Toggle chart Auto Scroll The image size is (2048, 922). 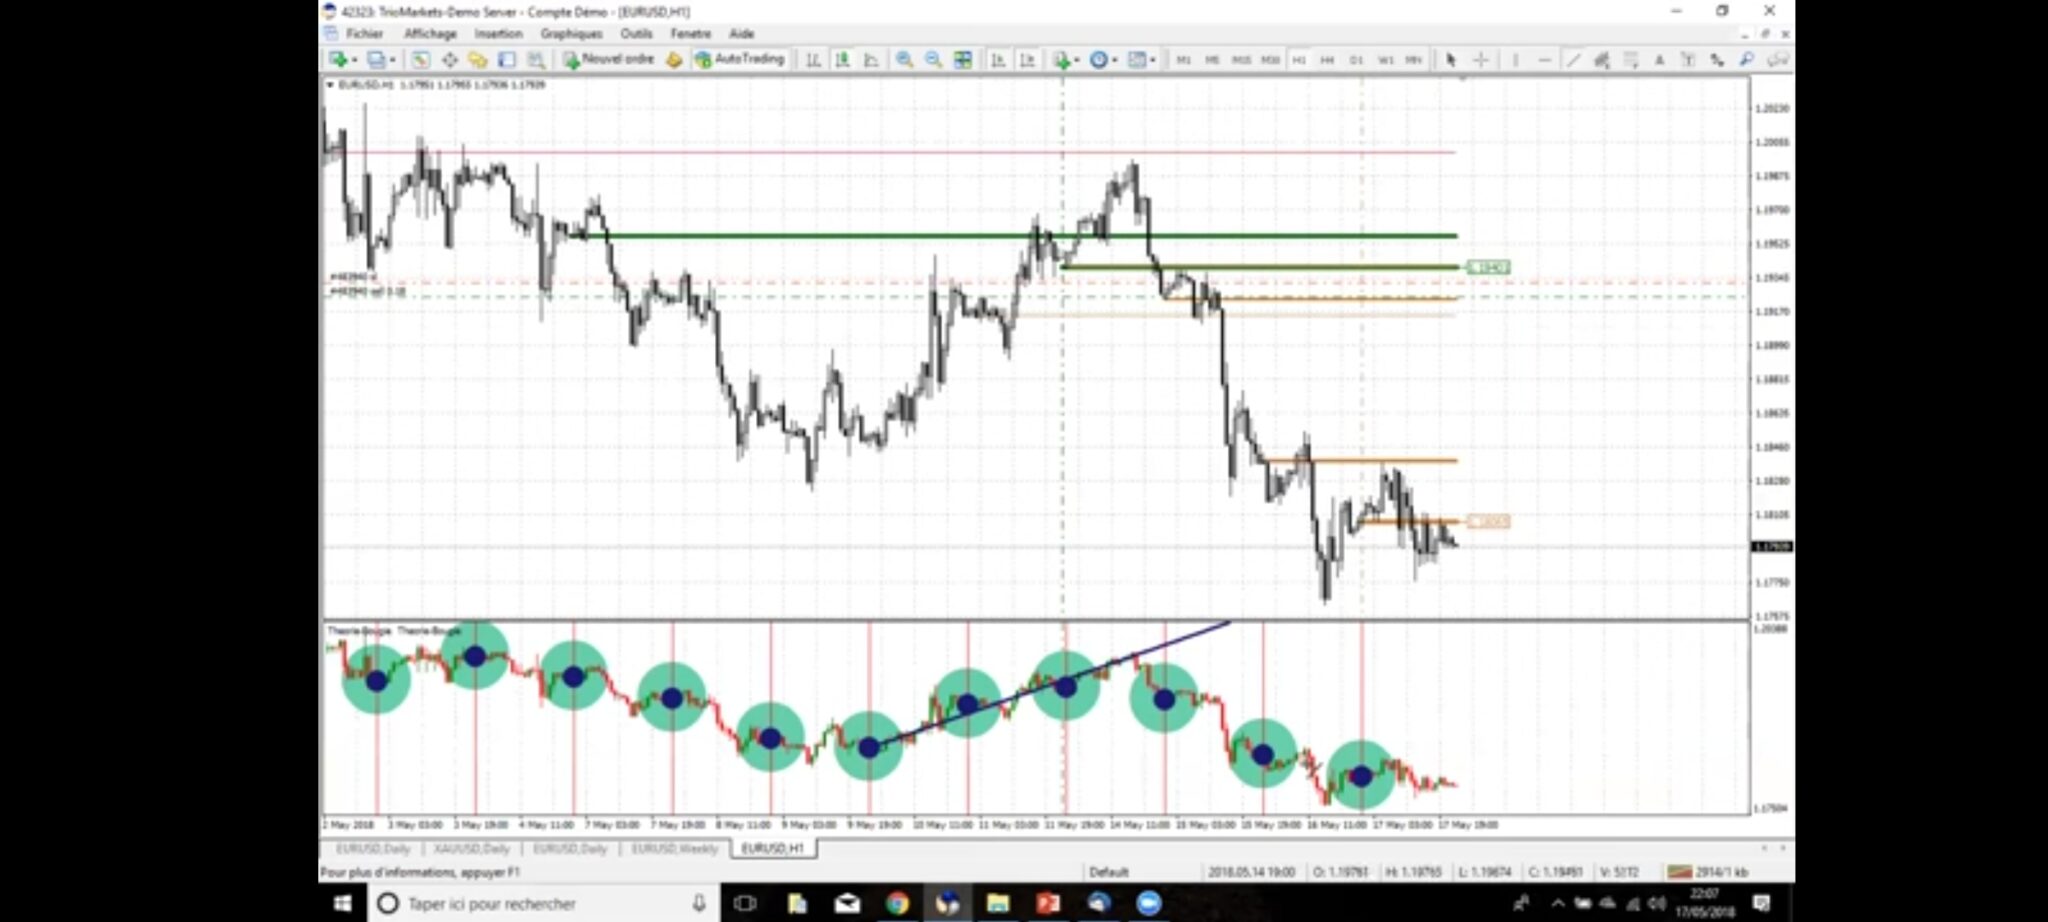(x=998, y=60)
